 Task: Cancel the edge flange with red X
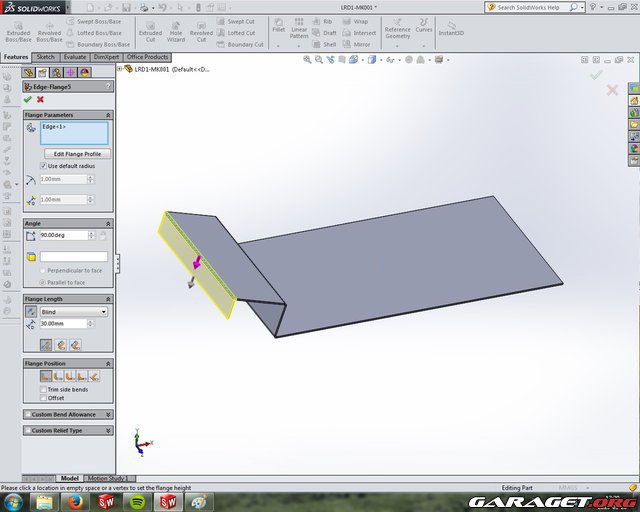click(40, 99)
